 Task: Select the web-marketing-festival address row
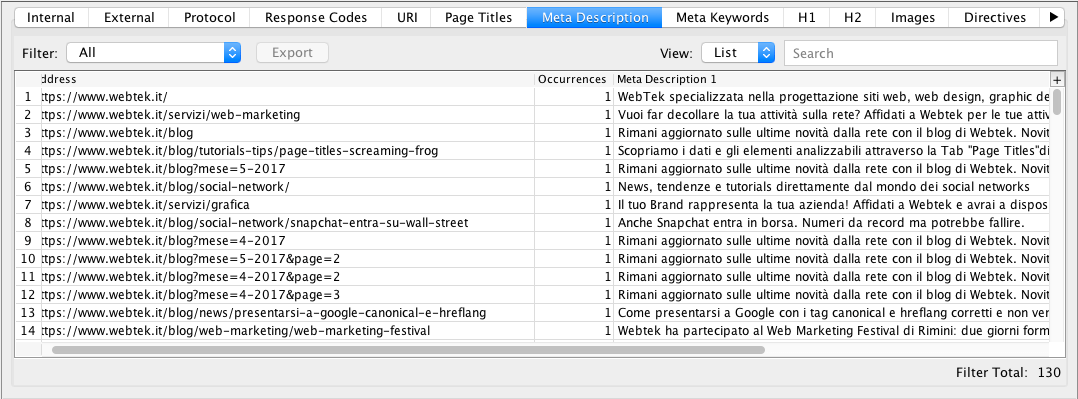point(288,330)
